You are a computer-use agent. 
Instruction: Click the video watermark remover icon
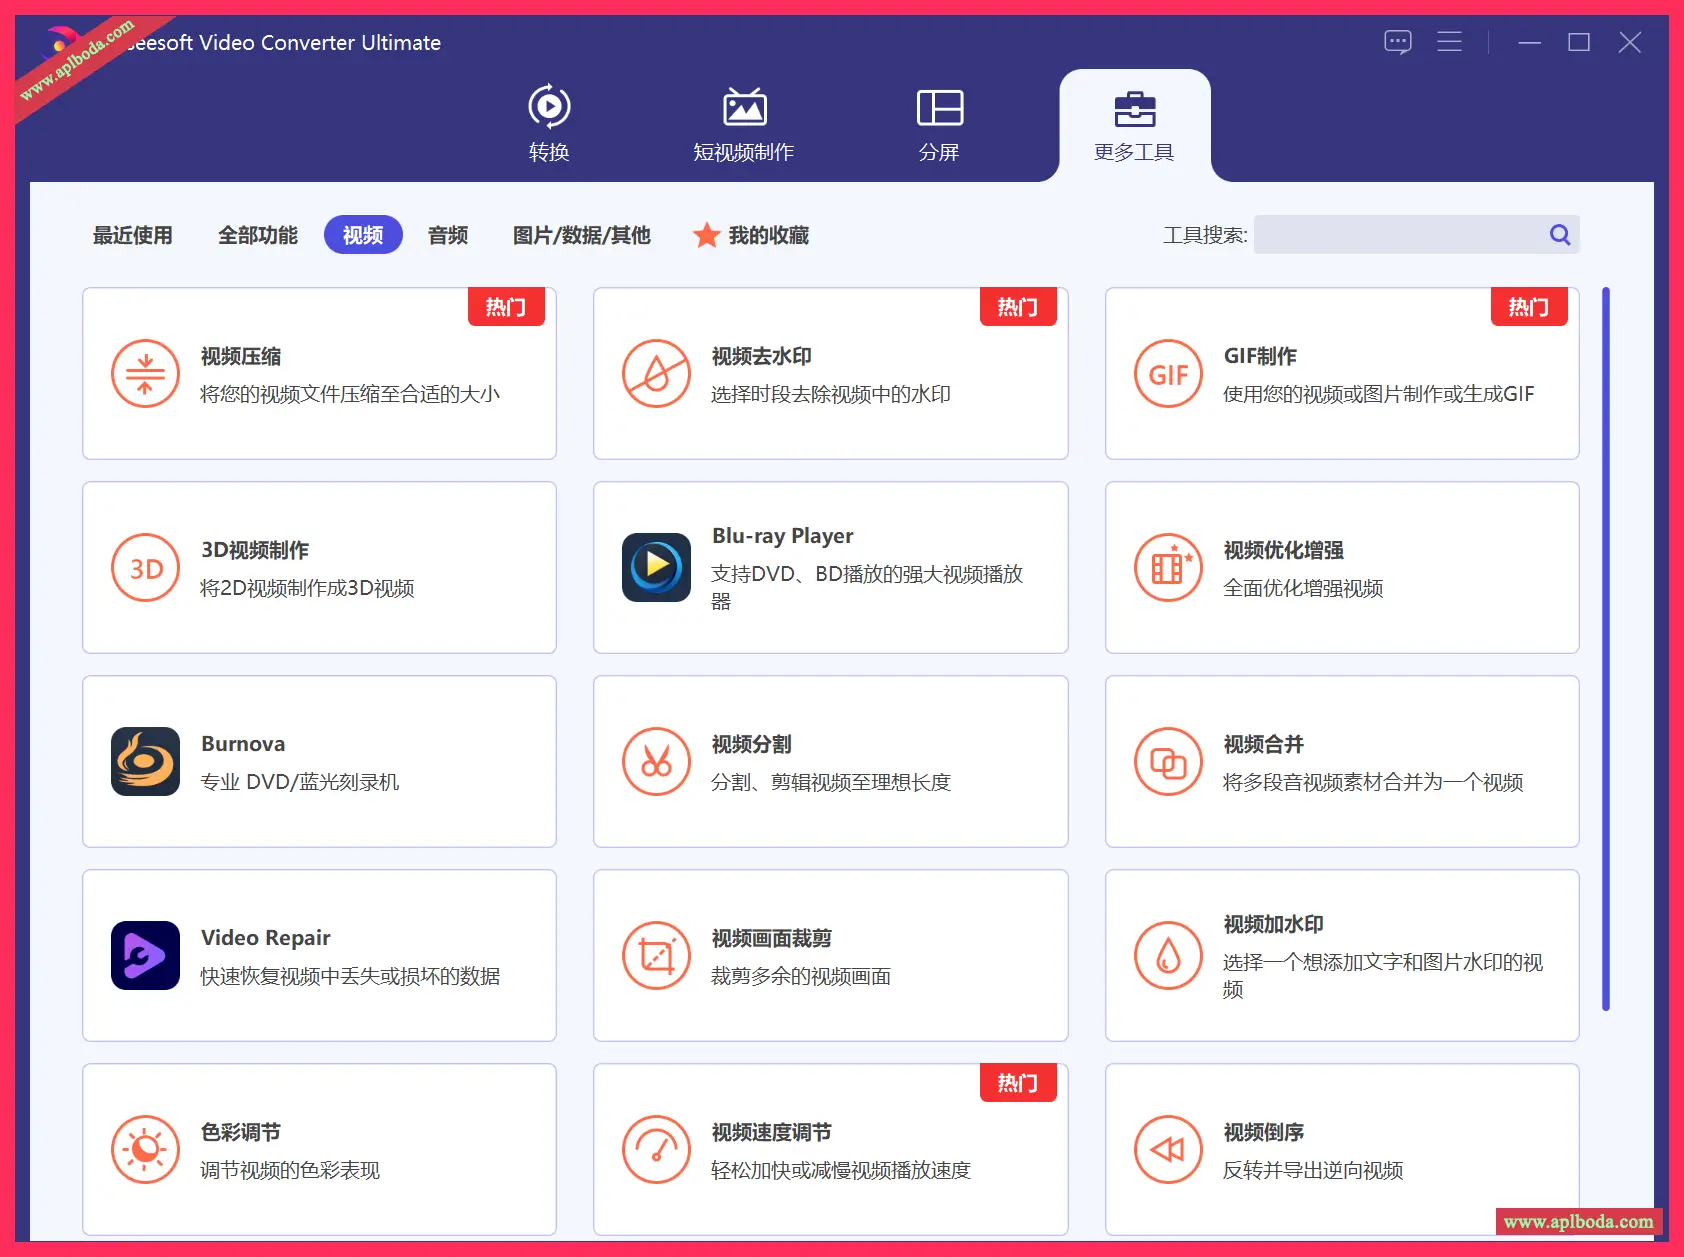656,374
